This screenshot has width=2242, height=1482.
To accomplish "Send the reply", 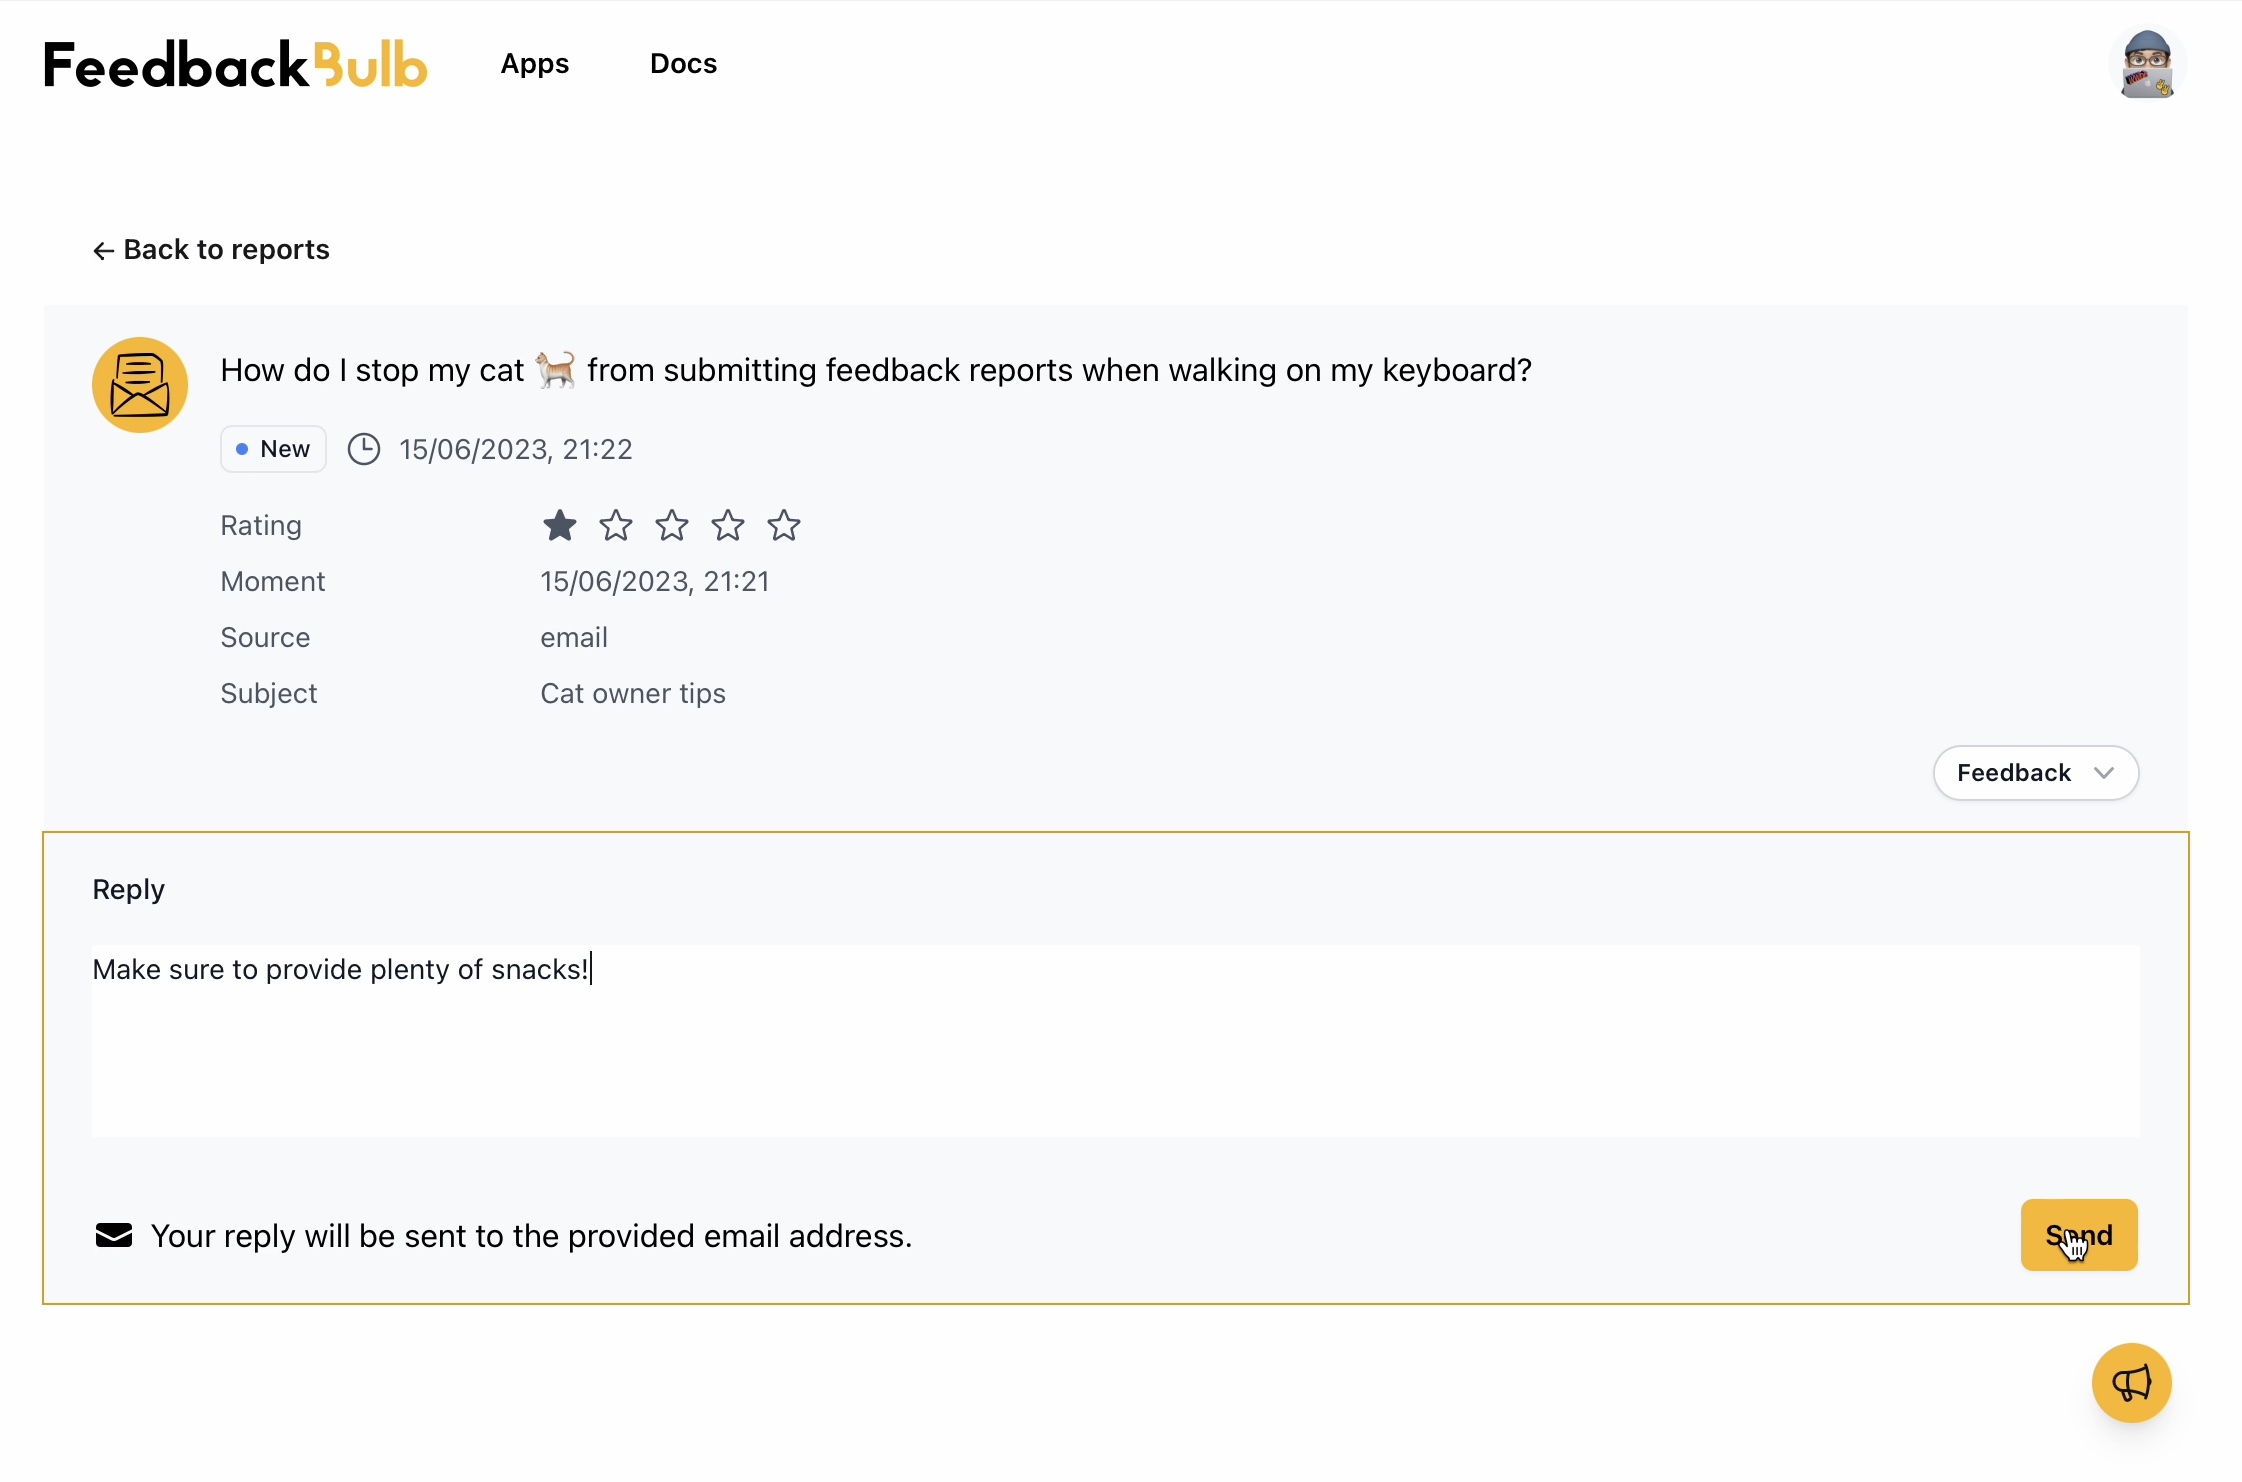I will click(2079, 1235).
